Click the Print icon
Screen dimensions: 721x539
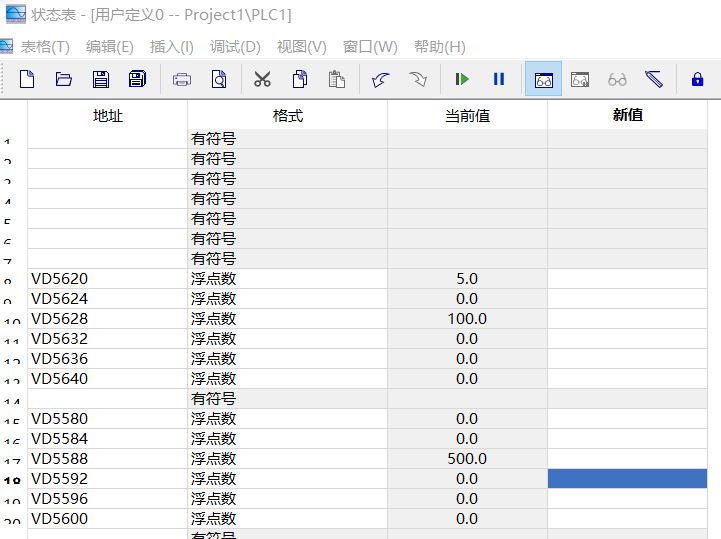tap(182, 80)
